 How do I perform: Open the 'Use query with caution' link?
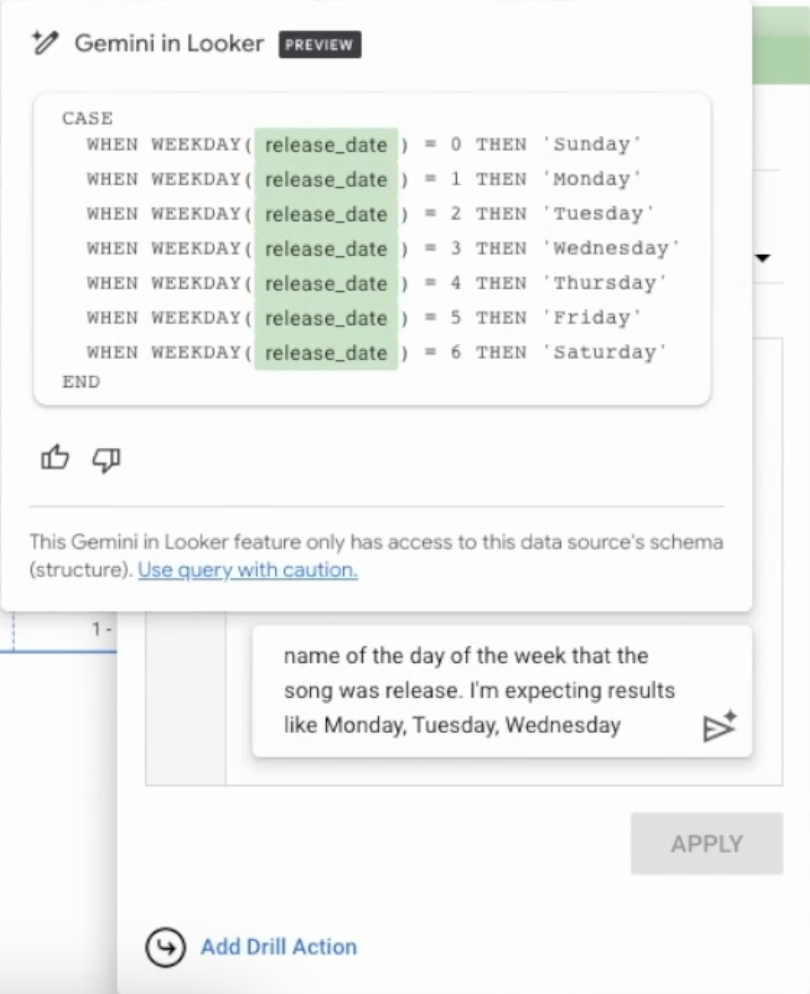pyautogui.click(x=247, y=570)
